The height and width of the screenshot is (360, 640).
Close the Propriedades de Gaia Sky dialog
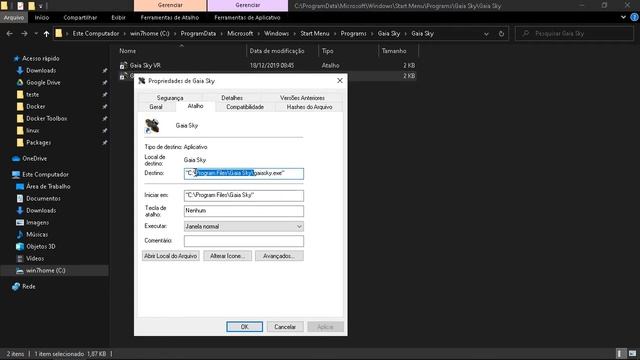pos(340,81)
